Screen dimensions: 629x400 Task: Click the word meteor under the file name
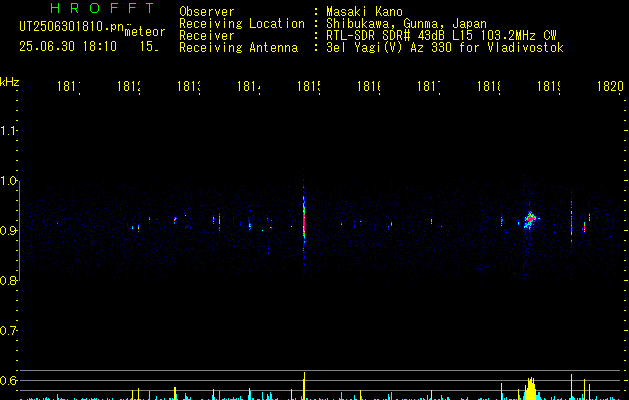point(145,32)
